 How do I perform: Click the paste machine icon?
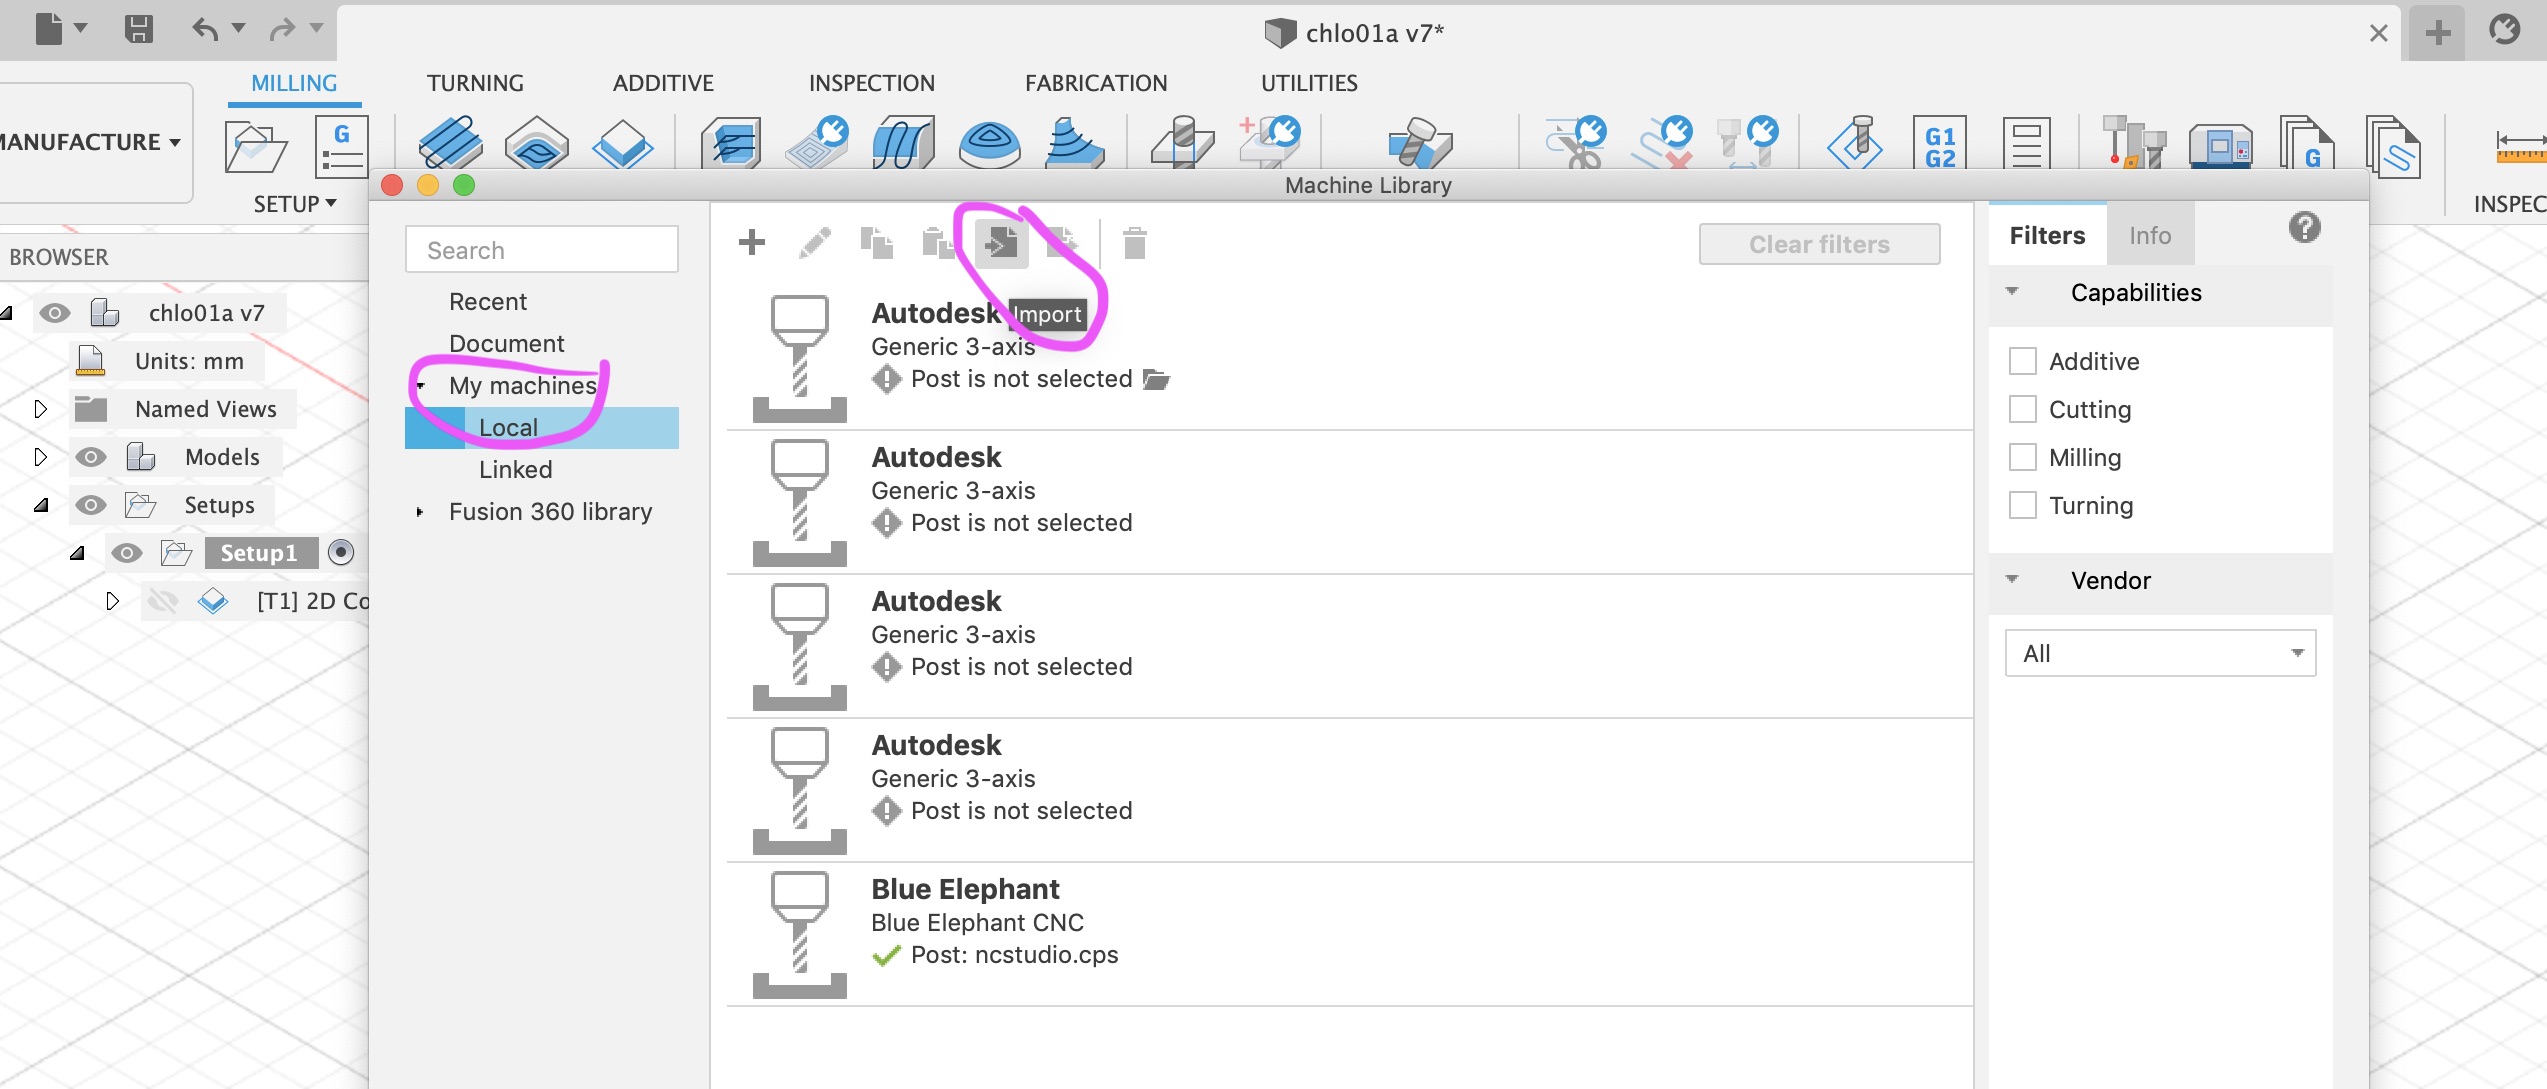click(938, 243)
